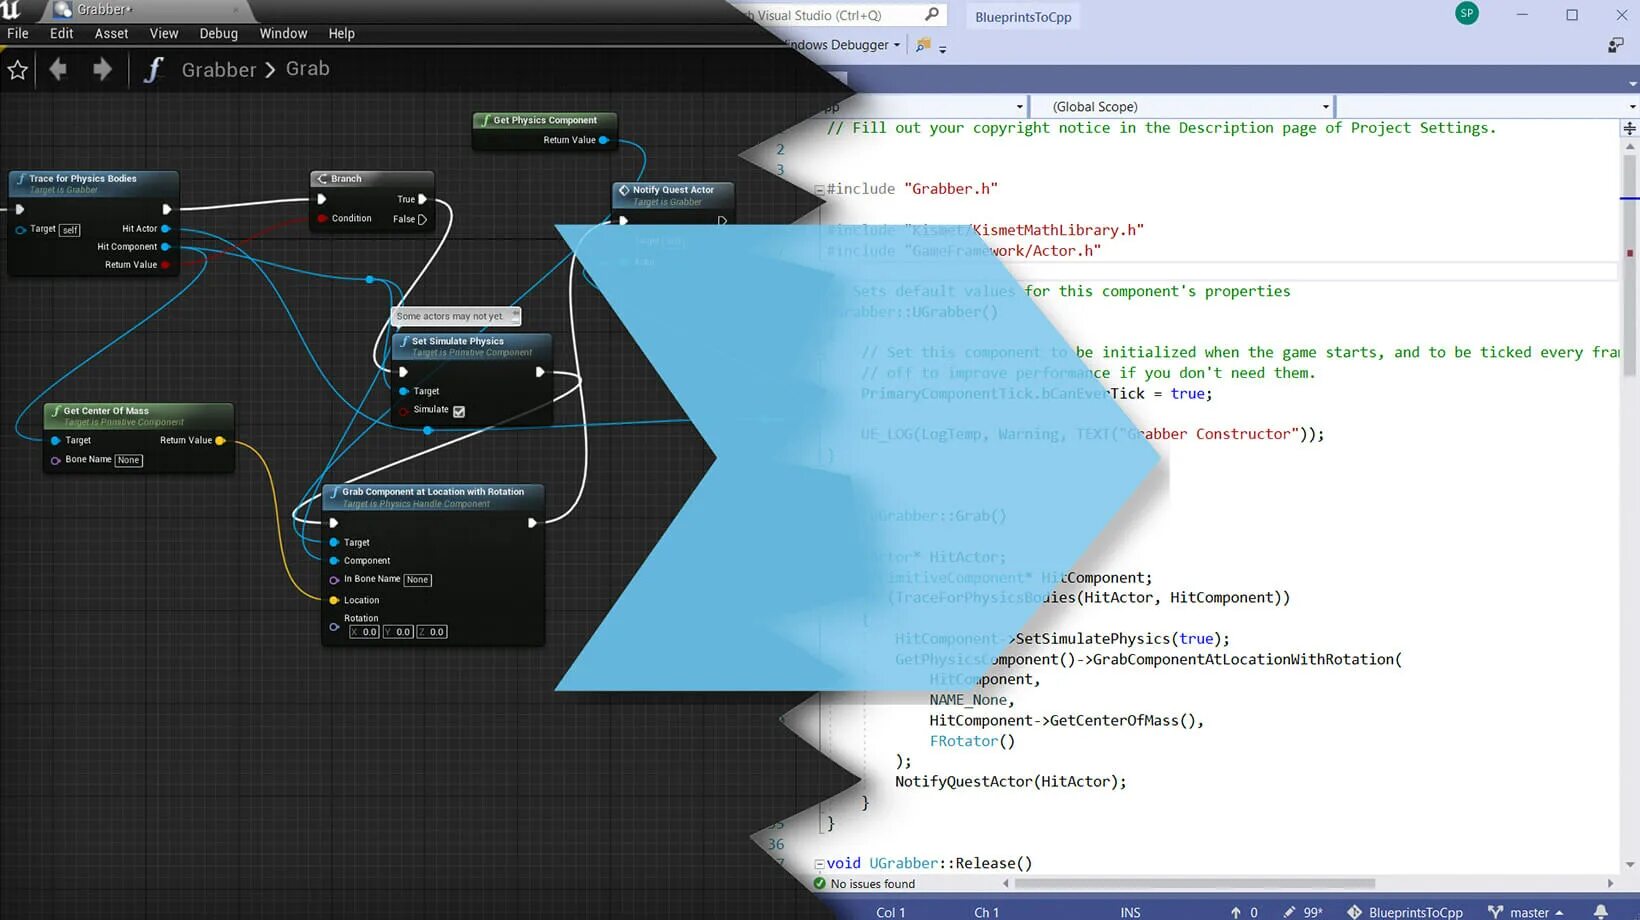Click exec output pin of Trace for Physics Bodies
The image size is (1640, 920).
pos(167,209)
